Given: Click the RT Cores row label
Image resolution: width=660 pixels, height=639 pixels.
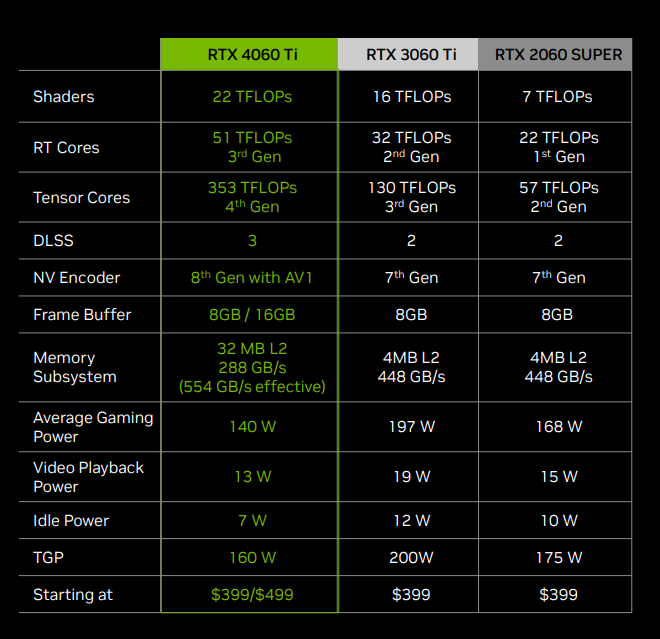Looking at the screenshot, I should pyautogui.click(x=66, y=147).
